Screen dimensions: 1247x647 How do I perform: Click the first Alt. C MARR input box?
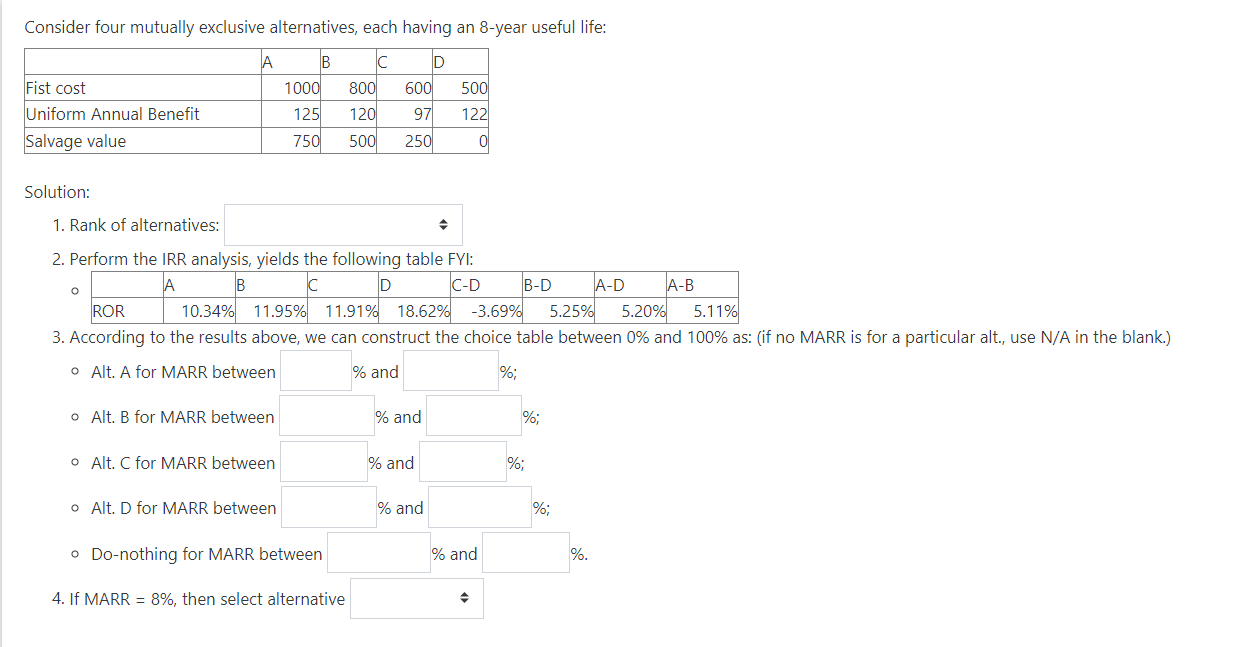324,462
